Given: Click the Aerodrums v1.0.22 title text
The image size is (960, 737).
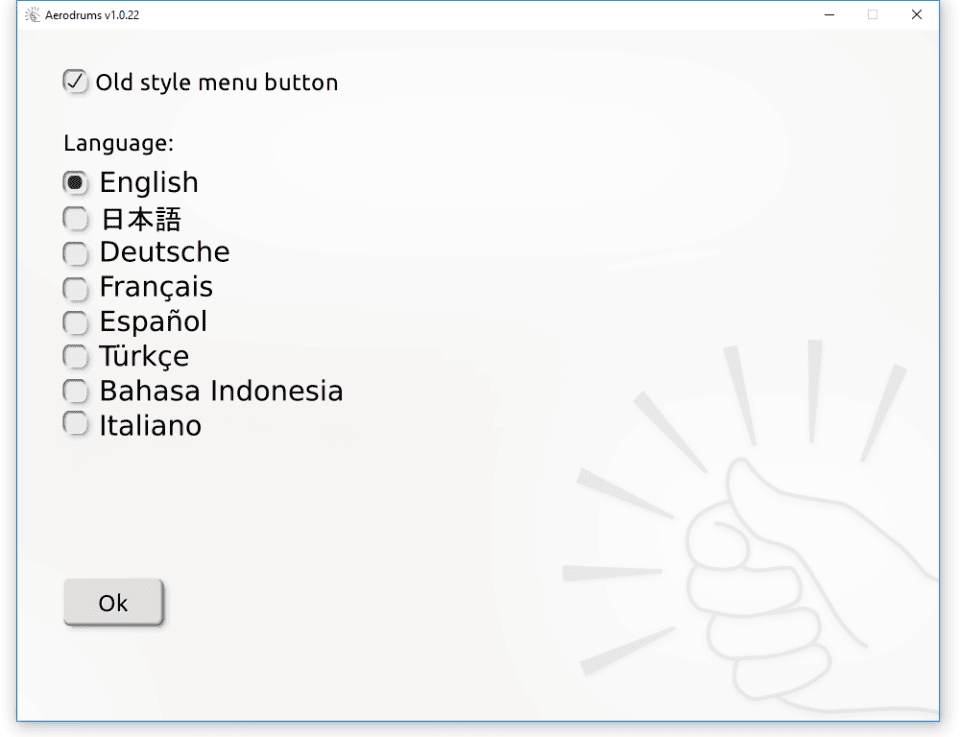Looking at the screenshot, I should click(92, 15).
